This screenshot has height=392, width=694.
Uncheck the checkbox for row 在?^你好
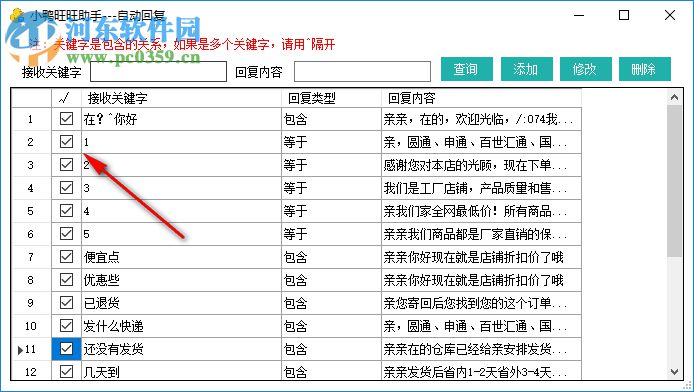[x=66, y=119]
